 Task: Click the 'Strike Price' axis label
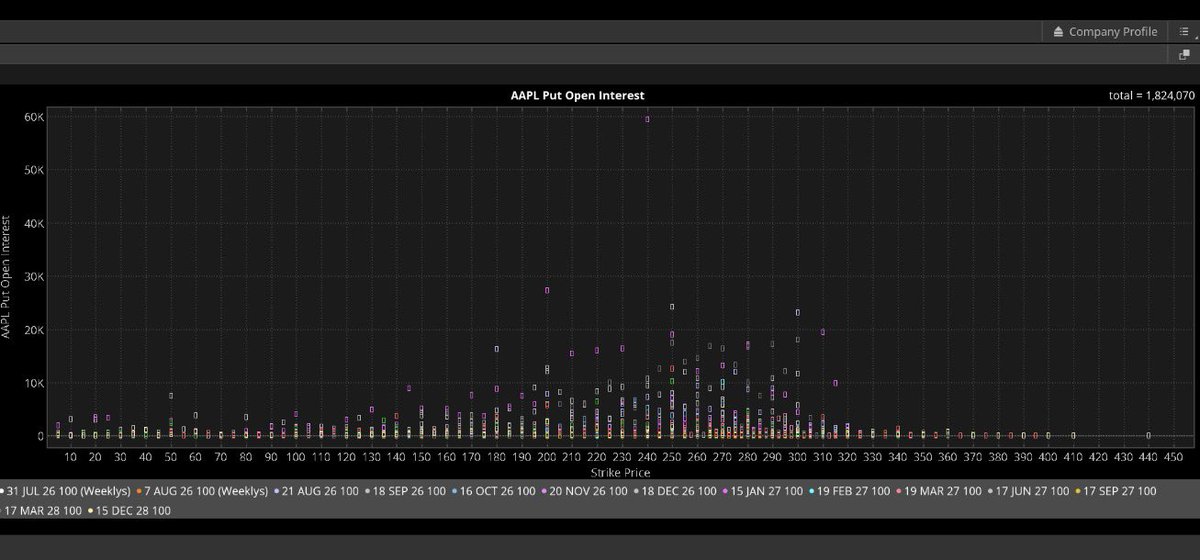coord(620,472)
